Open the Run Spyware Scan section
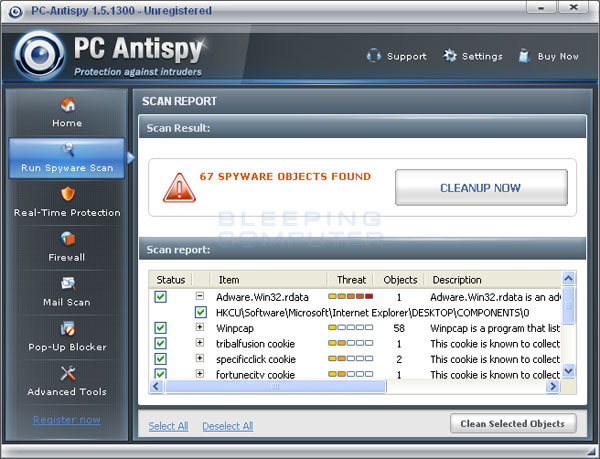Image resolution: width=600 pixels, height=459 pixels. (67, 158)
